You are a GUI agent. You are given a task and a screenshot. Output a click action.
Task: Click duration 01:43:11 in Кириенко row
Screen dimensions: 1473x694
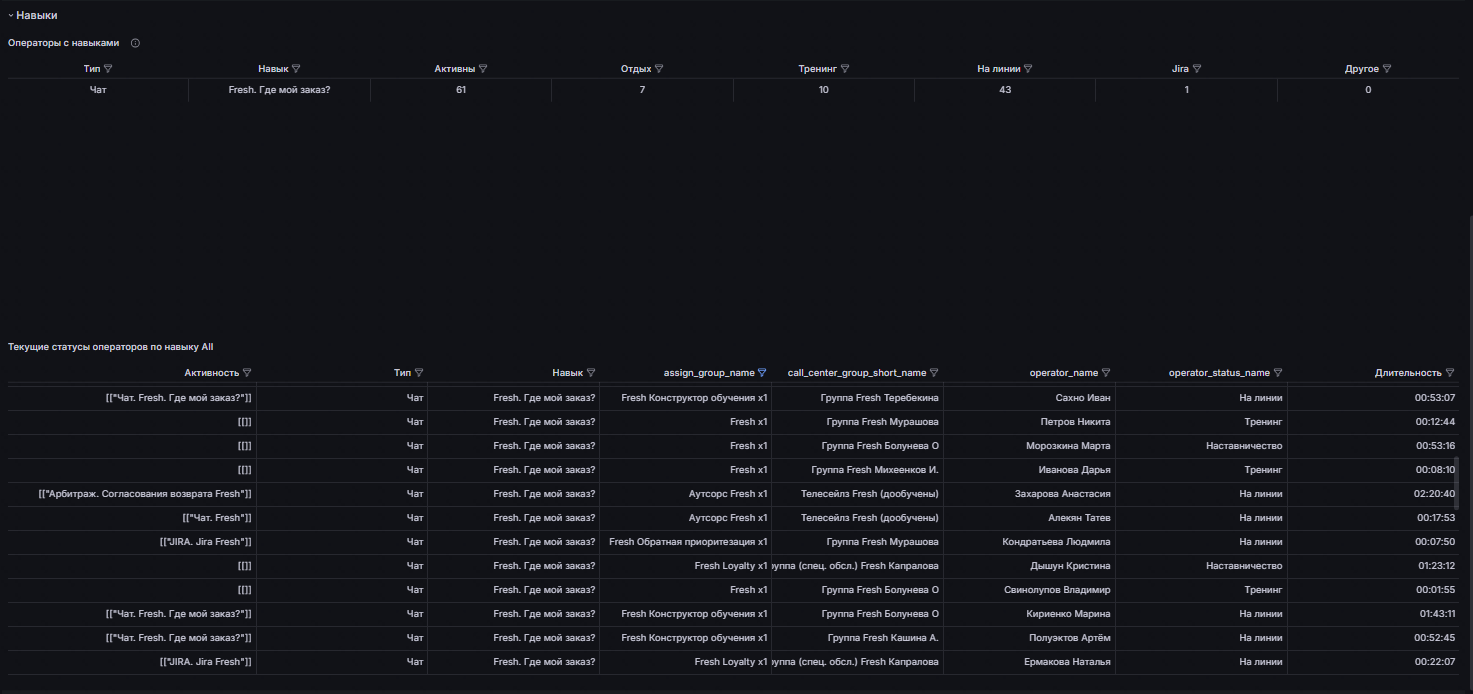click(x=1437, y=614)
